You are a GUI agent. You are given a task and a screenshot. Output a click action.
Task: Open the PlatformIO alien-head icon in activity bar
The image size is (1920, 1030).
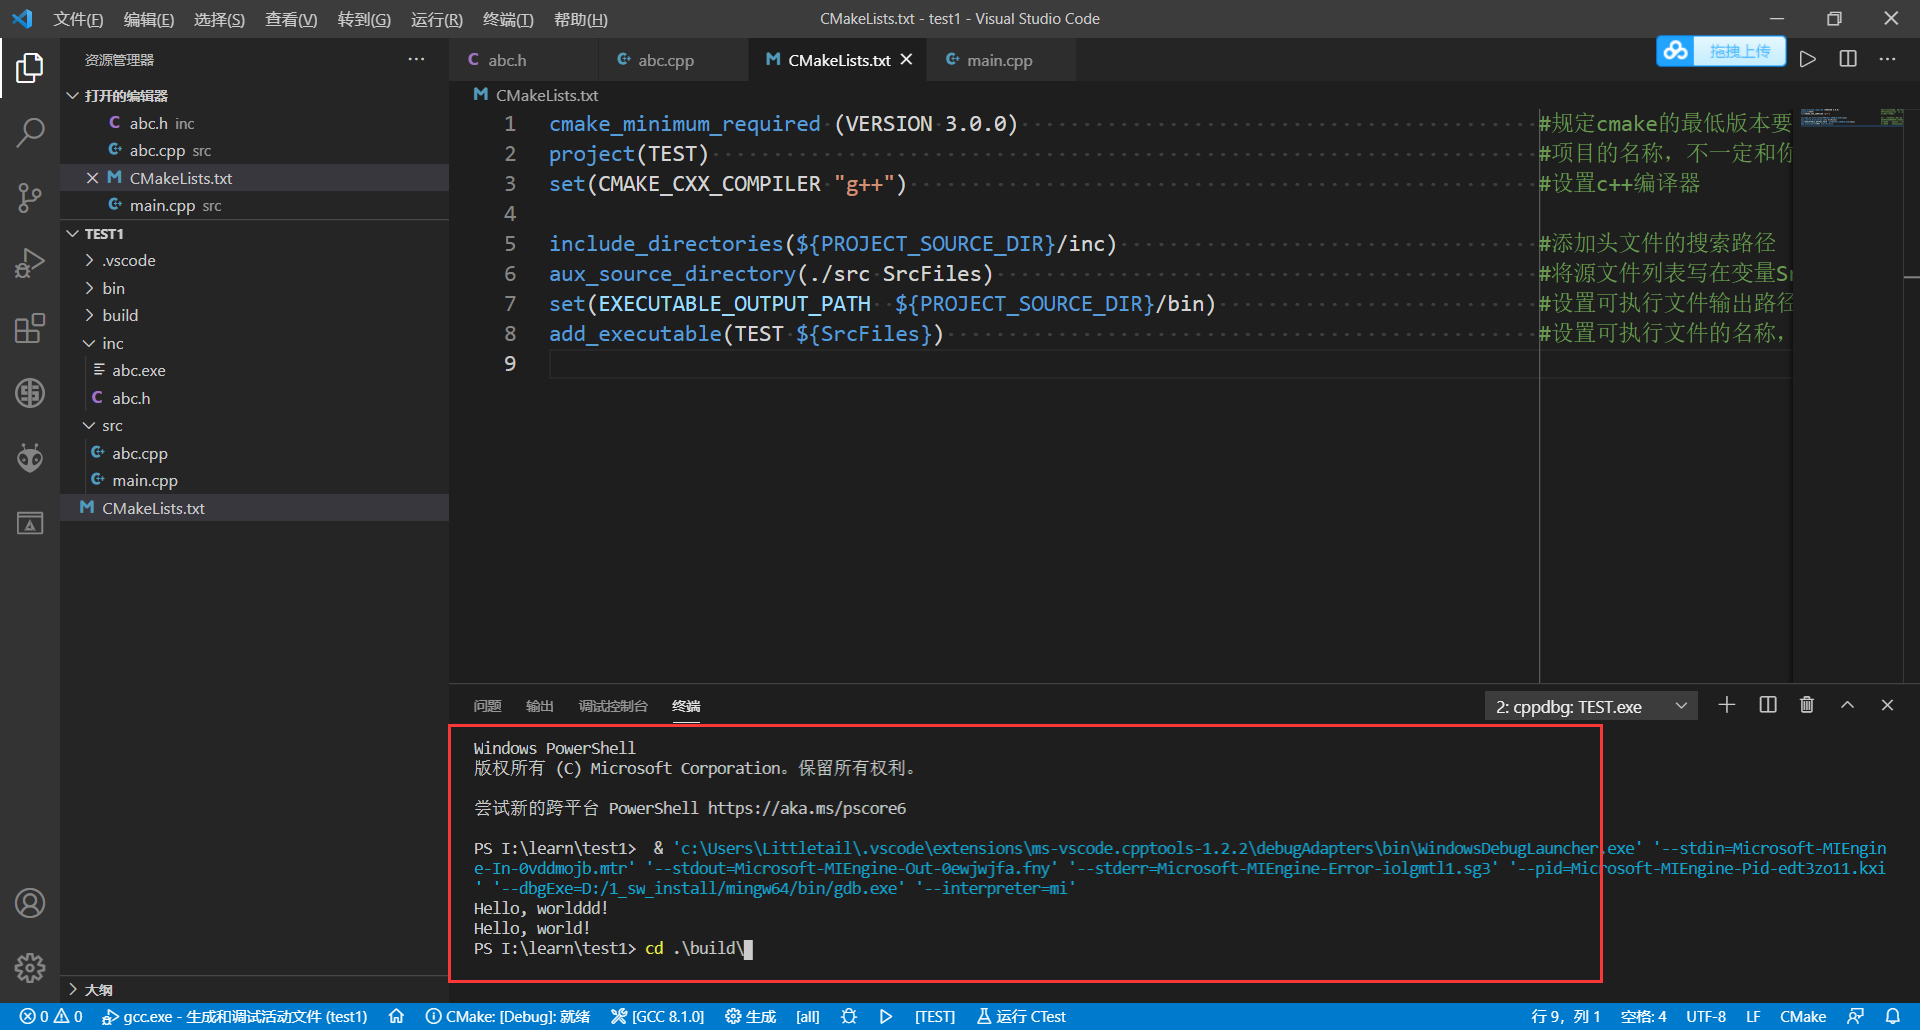click(x=30, y=458)
